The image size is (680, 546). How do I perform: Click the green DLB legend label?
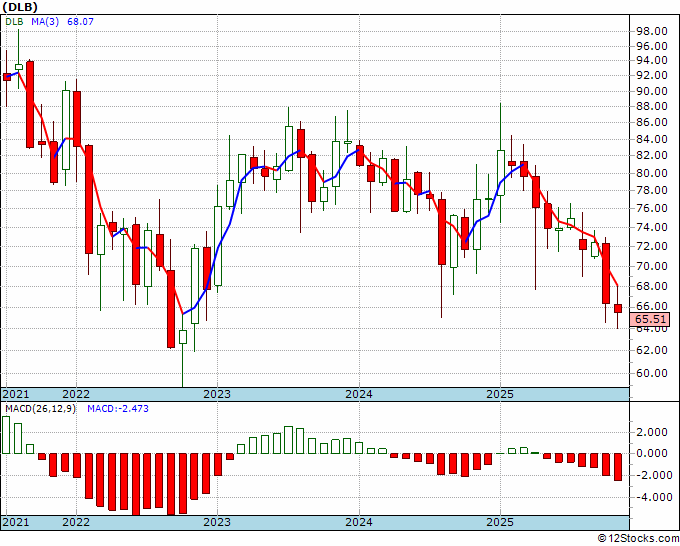pyautogui.click(x=14, y=21)
